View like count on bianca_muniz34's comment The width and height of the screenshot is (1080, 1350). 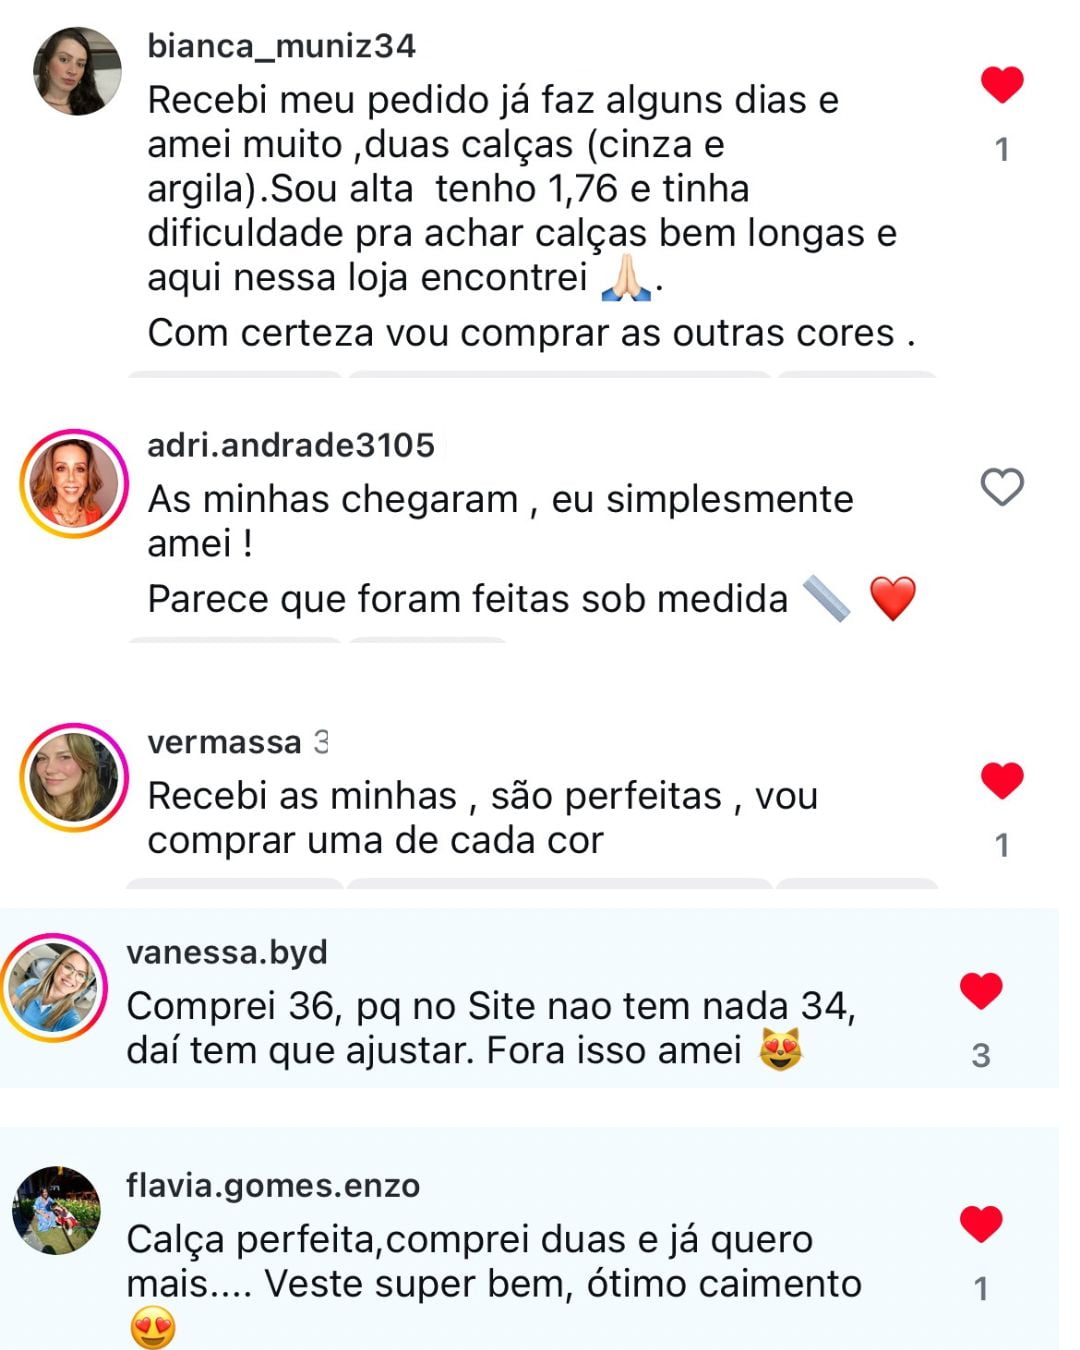(x=1001, y=150)
